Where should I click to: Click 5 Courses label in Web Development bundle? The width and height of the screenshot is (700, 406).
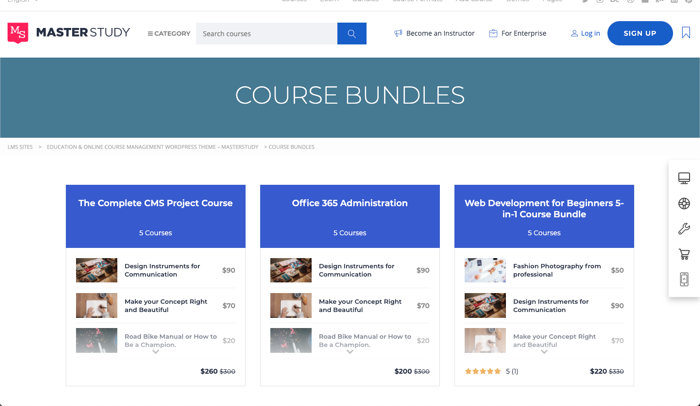(x=544, y=233)
